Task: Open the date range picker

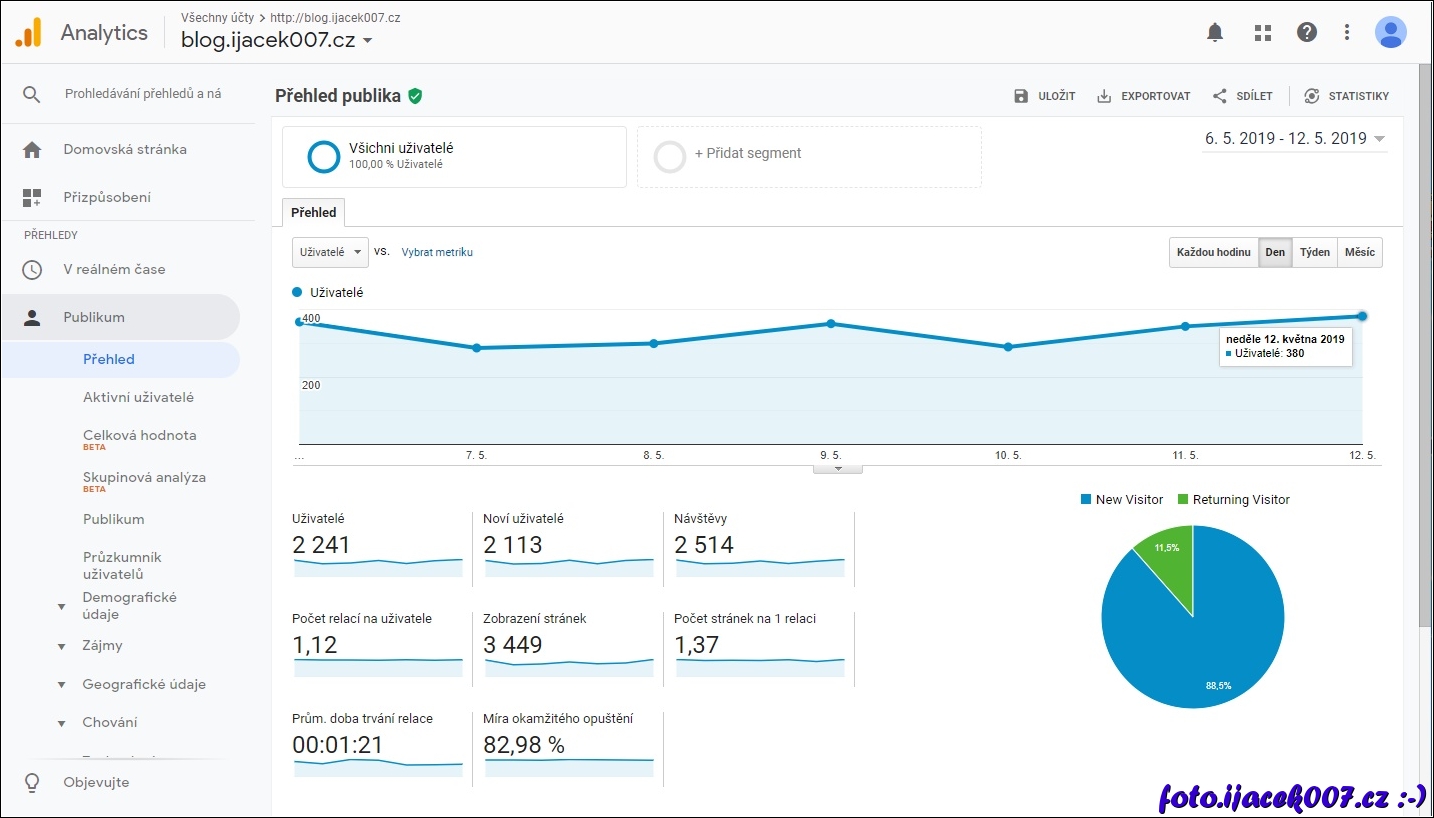Action: tap(1294, 139)
